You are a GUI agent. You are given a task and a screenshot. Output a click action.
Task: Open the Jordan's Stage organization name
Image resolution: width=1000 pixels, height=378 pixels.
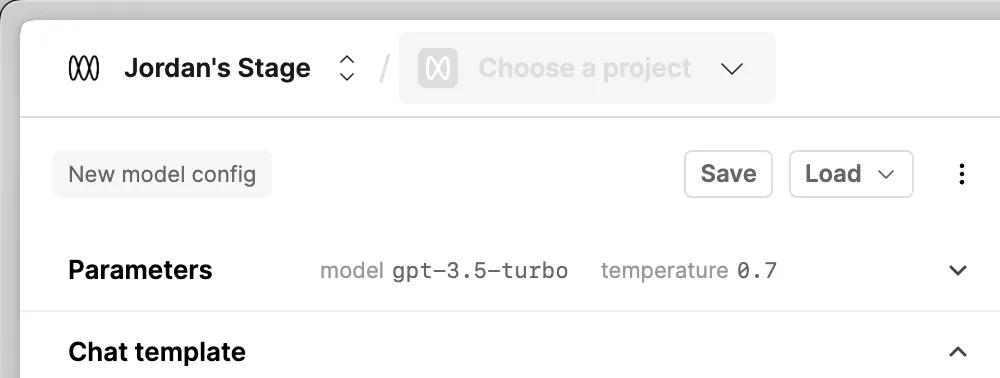(217, 68)
